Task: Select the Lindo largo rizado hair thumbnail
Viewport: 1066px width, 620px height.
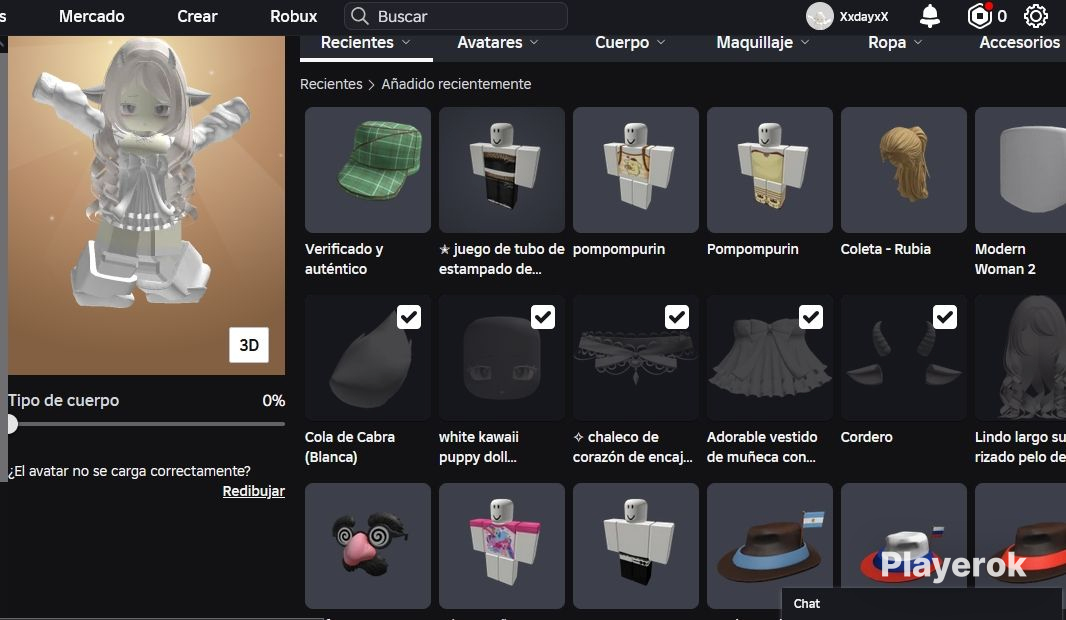Action: click(1020, 358)
